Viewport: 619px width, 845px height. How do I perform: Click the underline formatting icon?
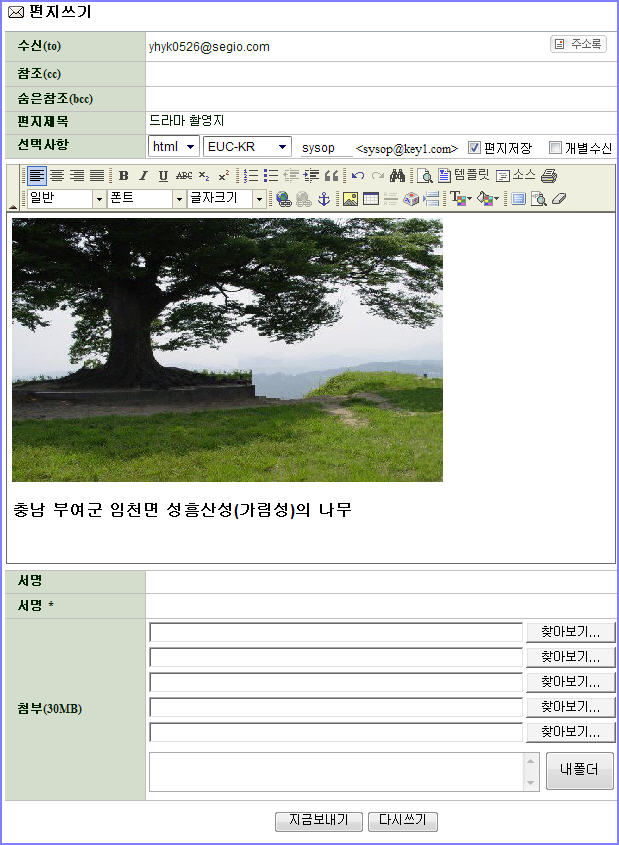[x=163, y=176]
